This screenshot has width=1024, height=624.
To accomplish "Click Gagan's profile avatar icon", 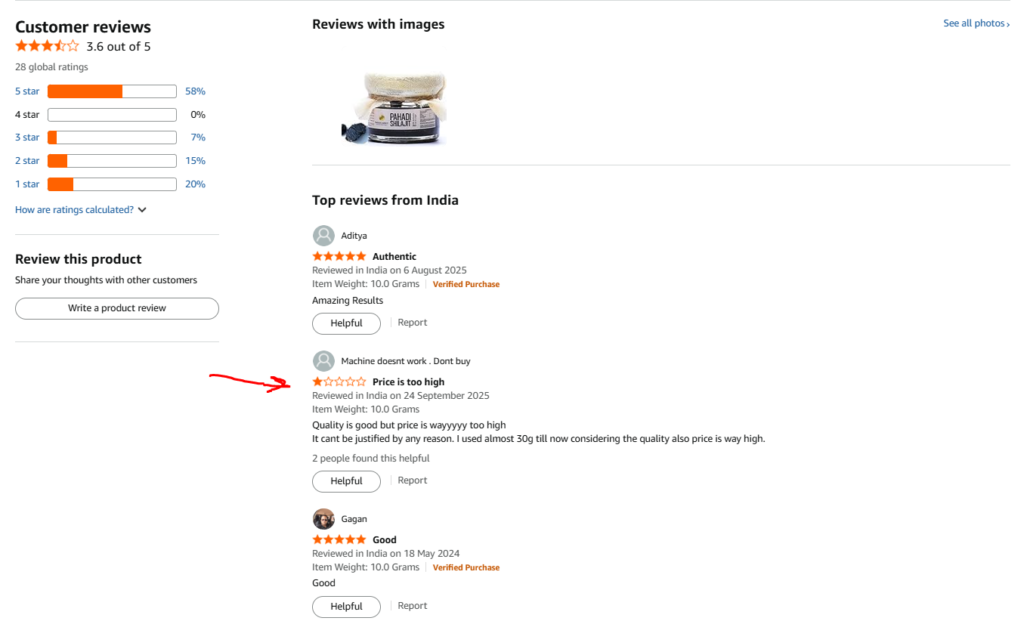I will tap(324, 518).
